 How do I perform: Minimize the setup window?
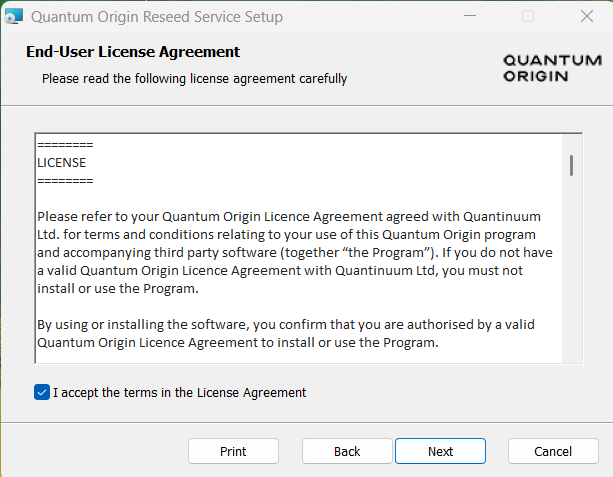tap(472, 17)
